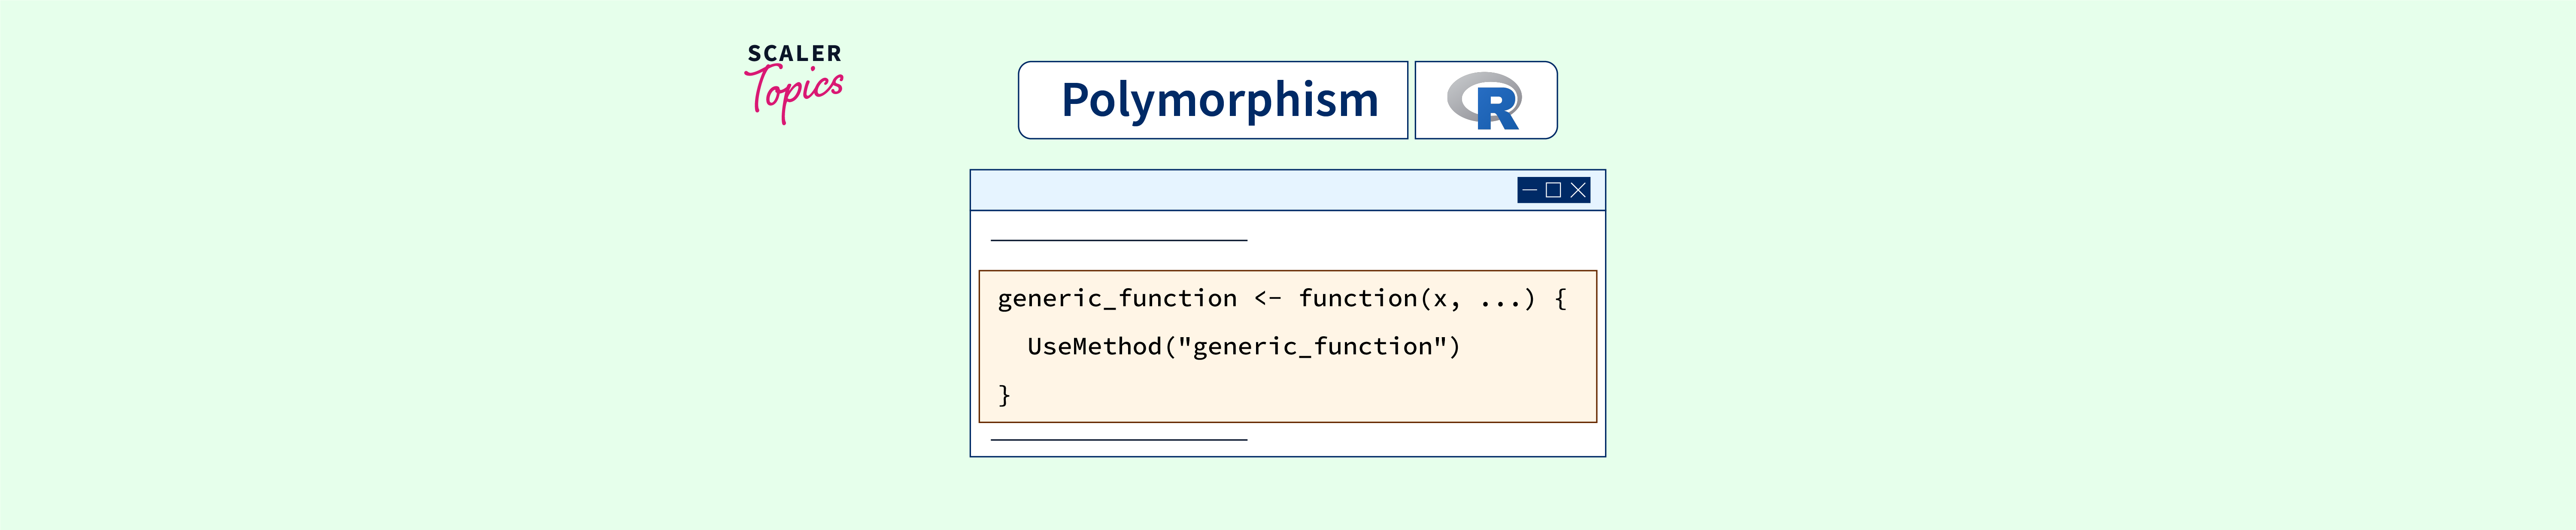Click the UseMethod keyword
Image resolution: width=2576 pixels, height=530 pixels.
click(1094, 347)
